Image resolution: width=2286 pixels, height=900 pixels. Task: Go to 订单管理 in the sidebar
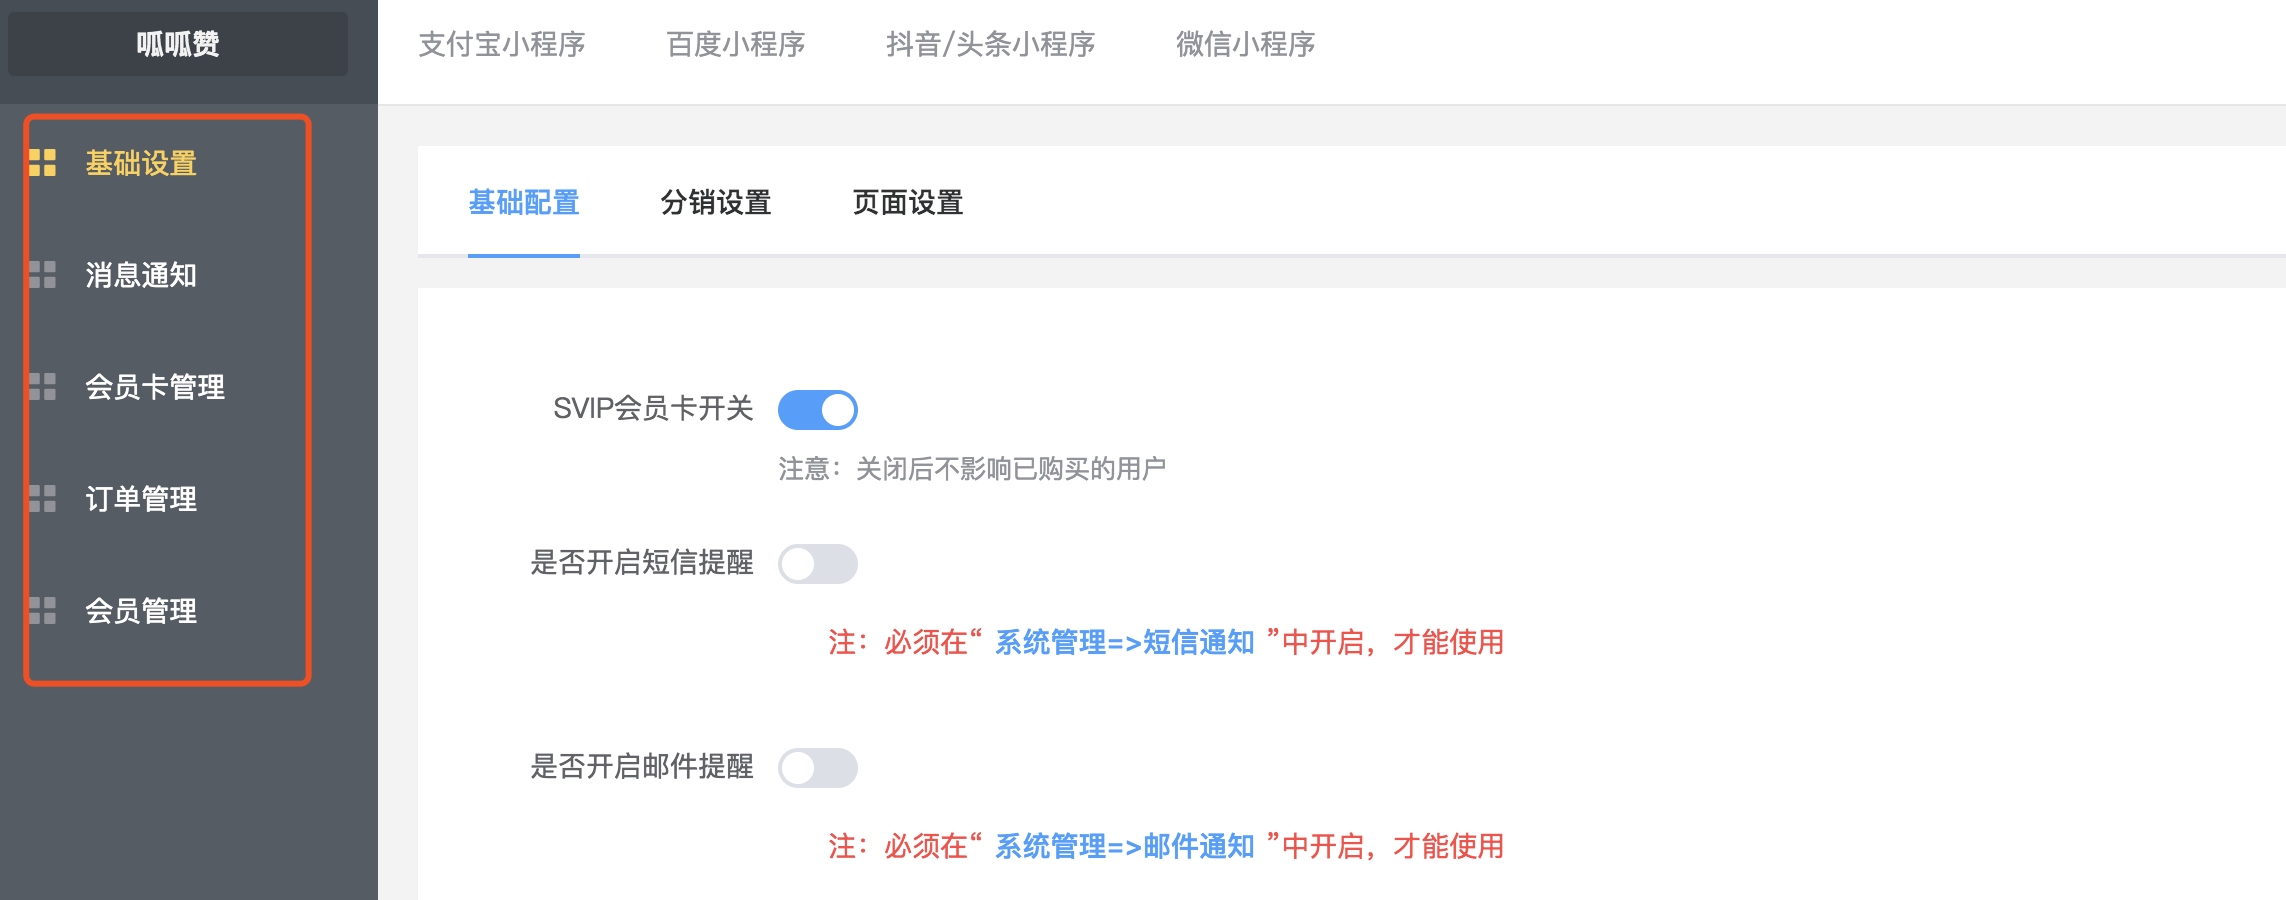pyautogui.click(x=141, y=498)
